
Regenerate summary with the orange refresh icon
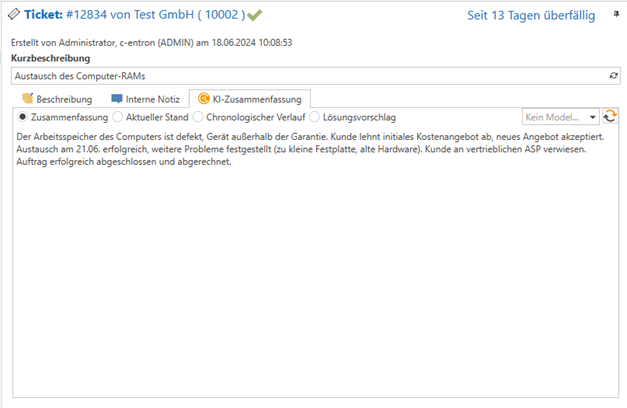[610, 117]
